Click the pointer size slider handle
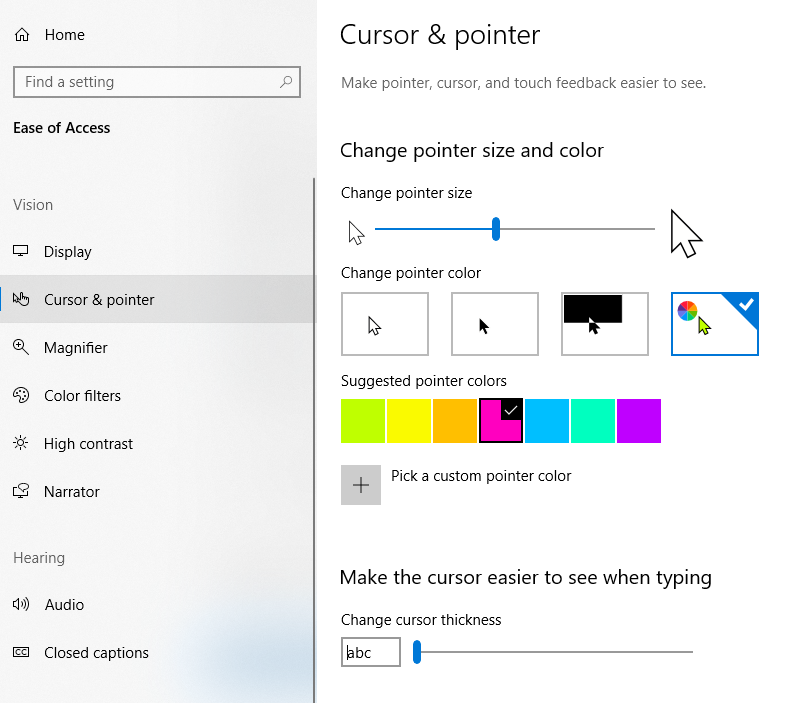This screenshot has width=803, height=703. pos(495,229)
